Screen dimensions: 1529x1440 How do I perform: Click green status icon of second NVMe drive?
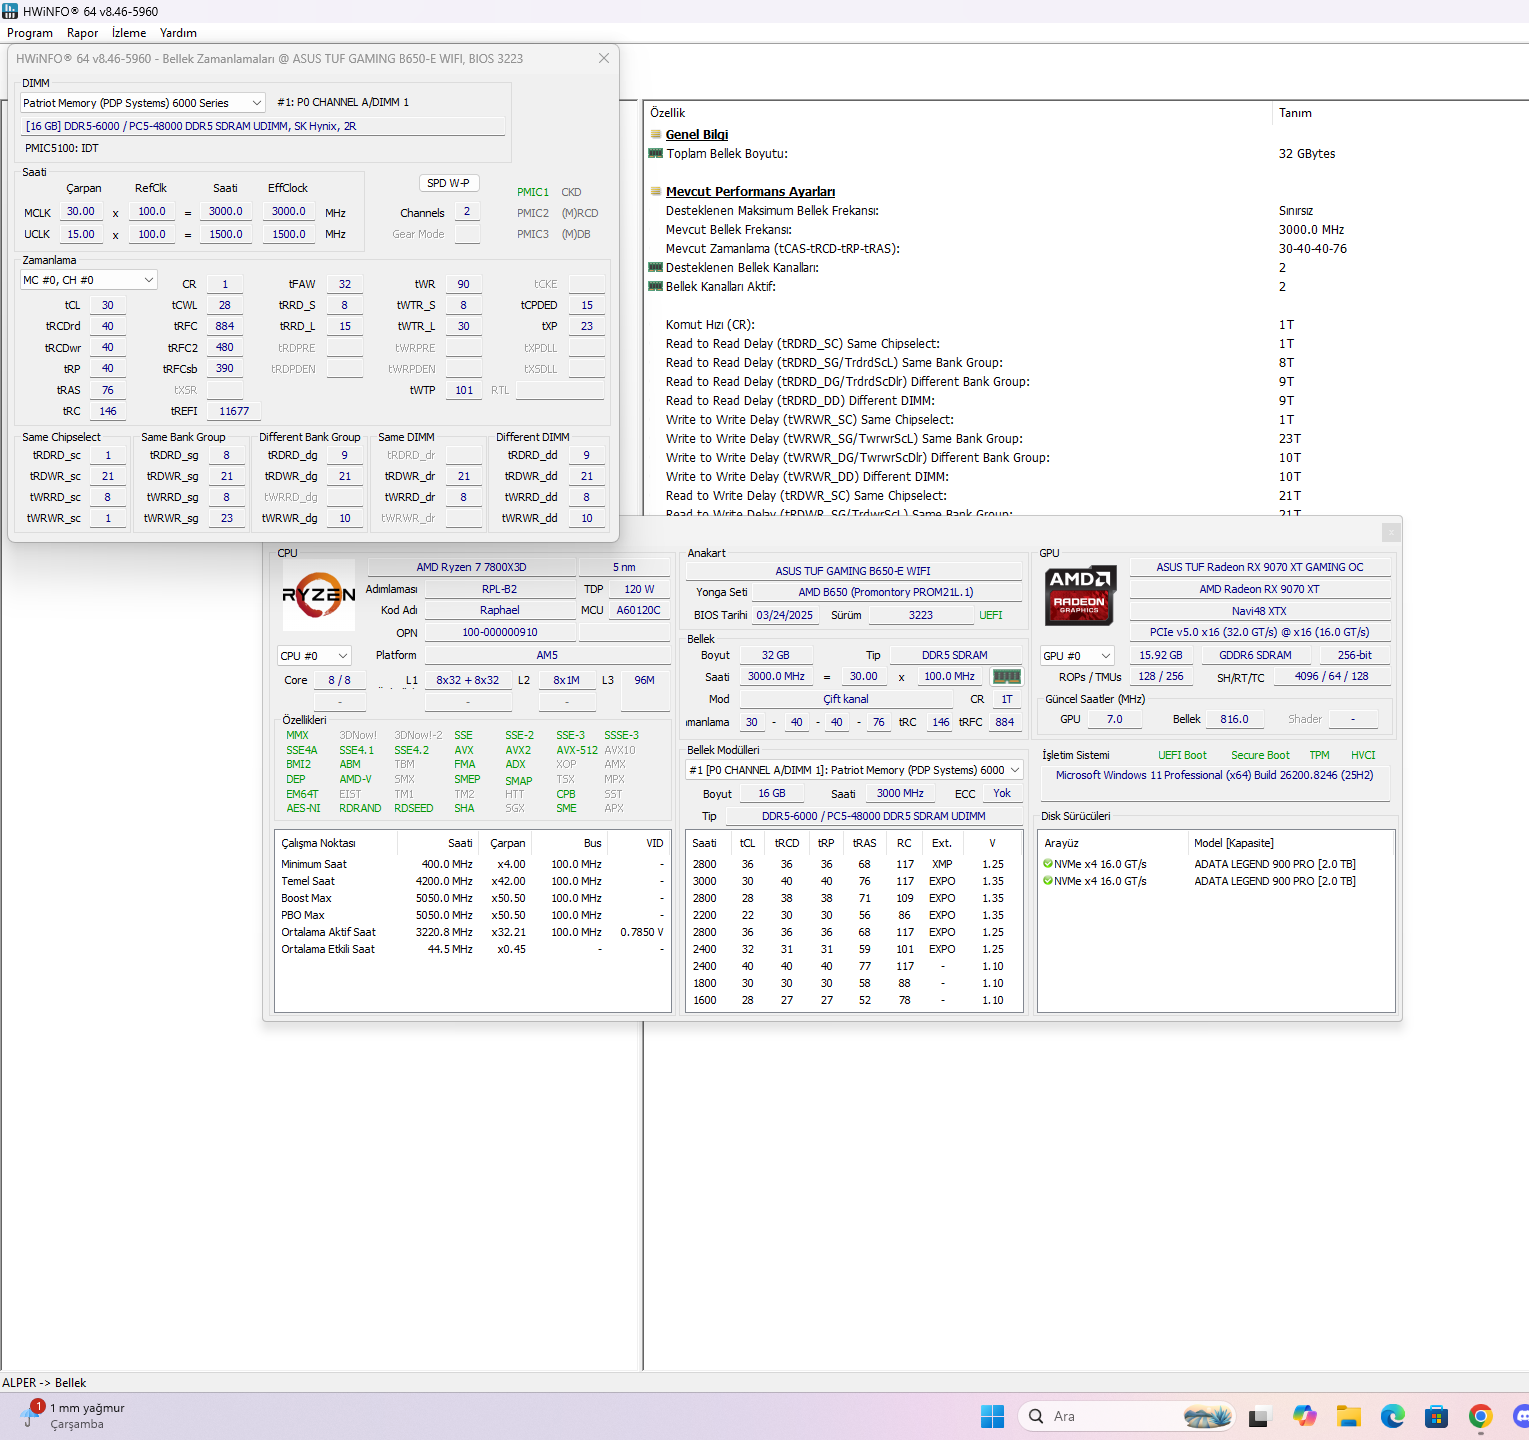(x=1048, y=881)
